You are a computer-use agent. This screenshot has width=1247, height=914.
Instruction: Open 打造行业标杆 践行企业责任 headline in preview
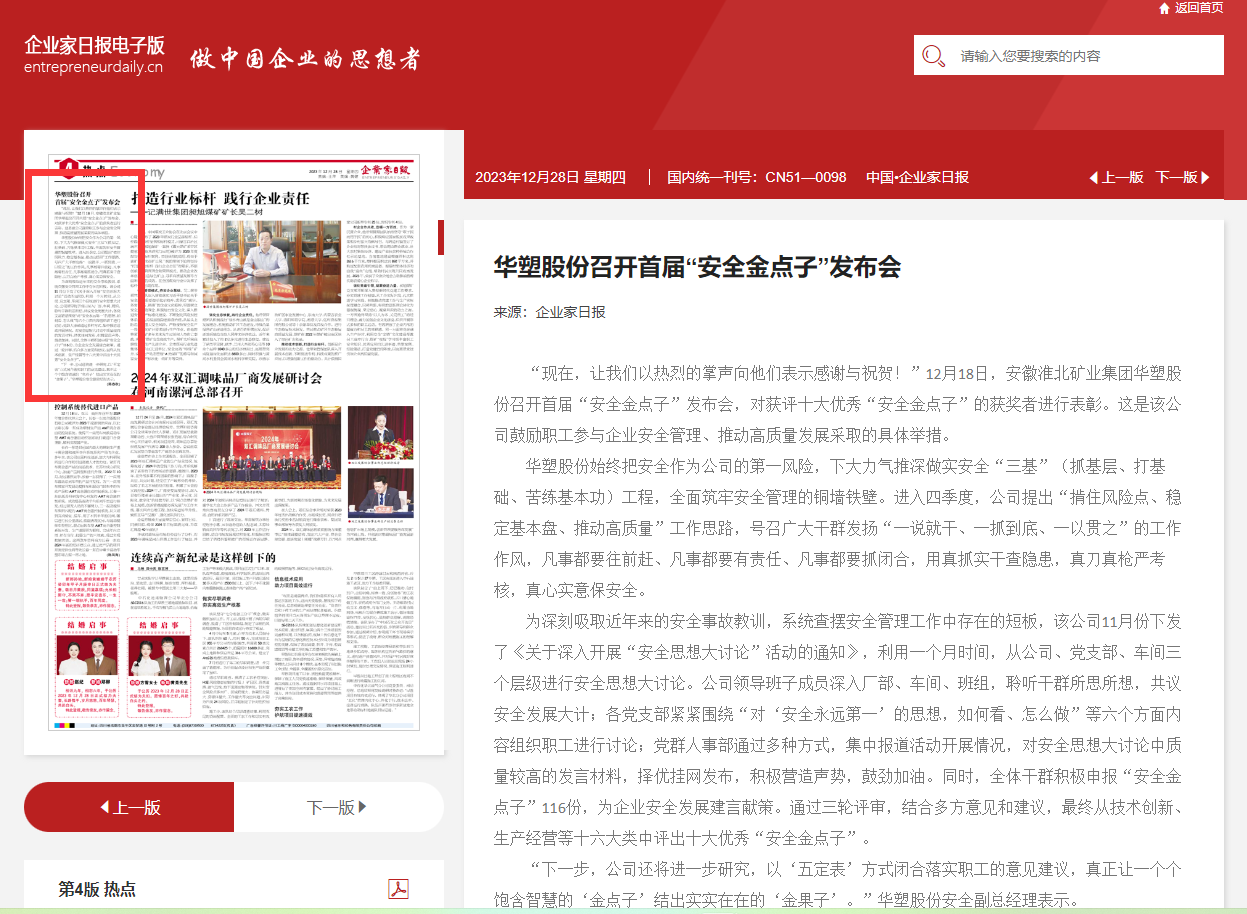[x=228, y=198]
